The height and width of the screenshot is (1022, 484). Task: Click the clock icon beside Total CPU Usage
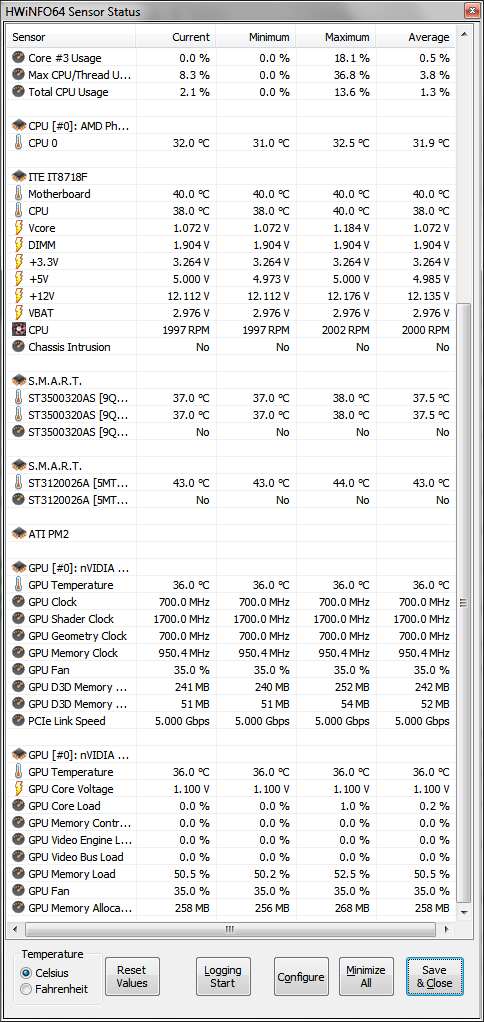point(18,92)
